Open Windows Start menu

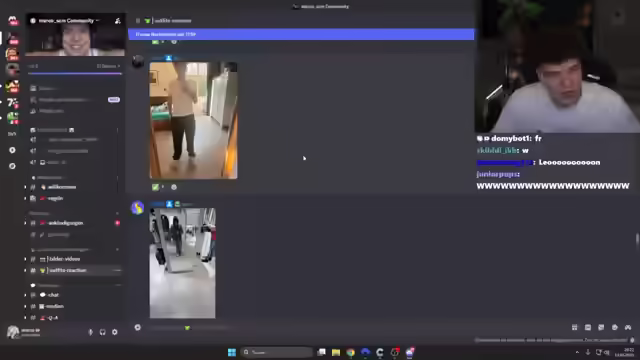[232, 352]
